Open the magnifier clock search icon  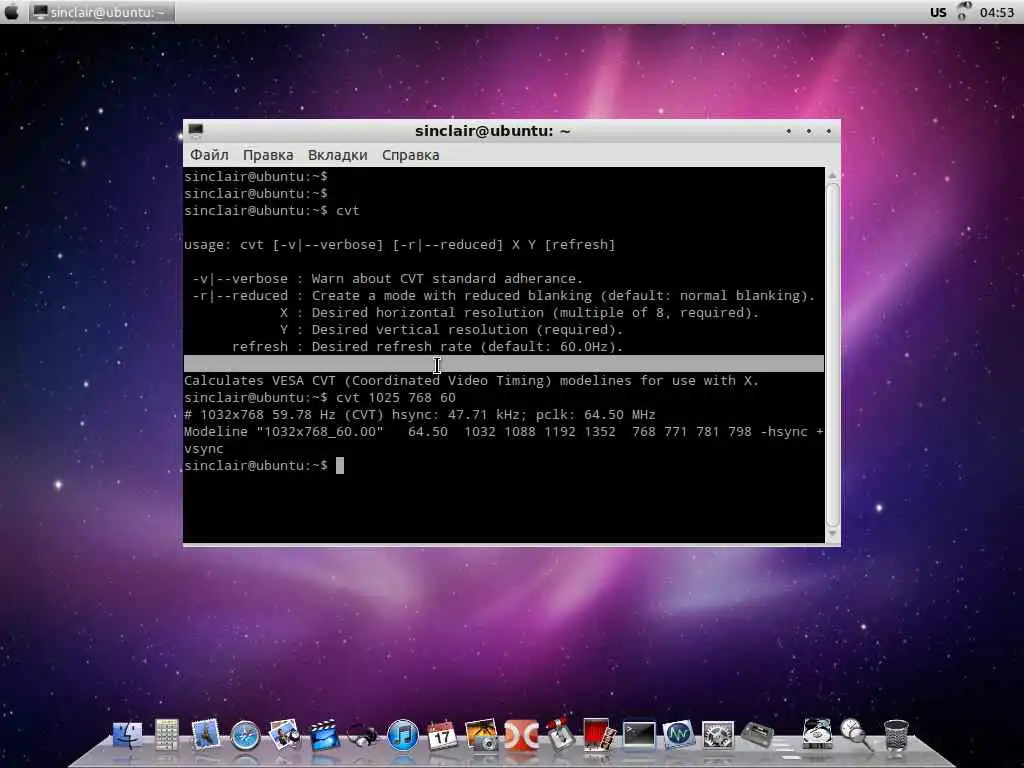856,735
